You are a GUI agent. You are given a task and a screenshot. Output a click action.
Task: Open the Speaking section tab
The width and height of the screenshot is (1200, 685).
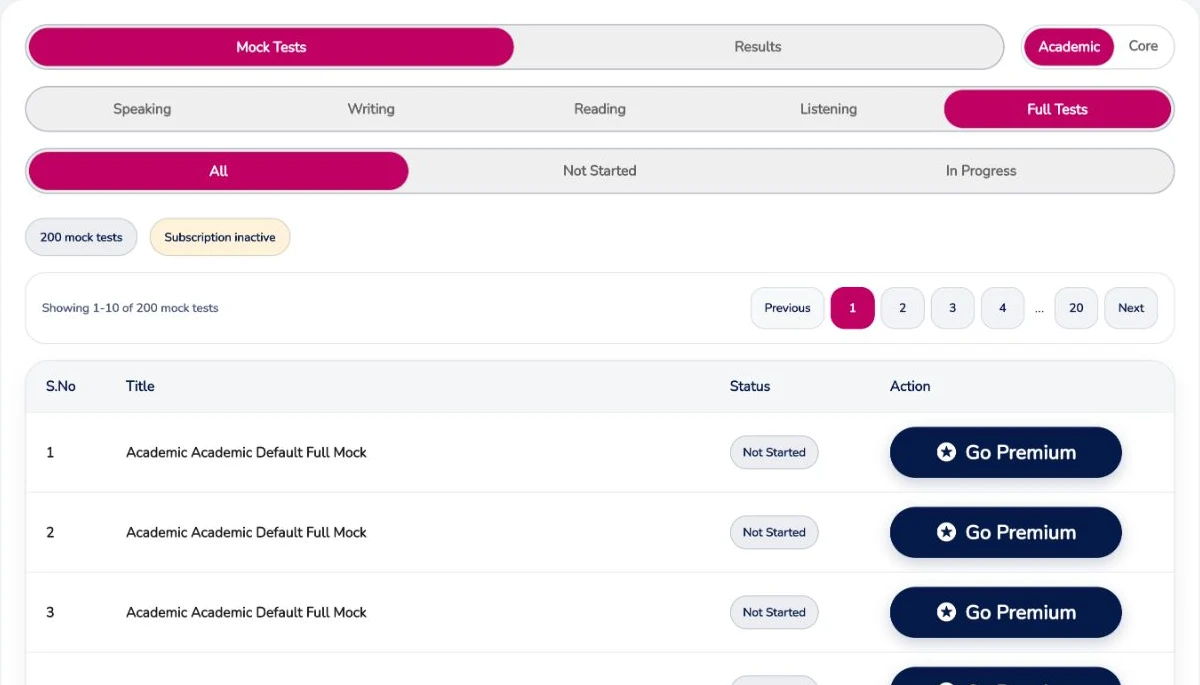[142, 109]
